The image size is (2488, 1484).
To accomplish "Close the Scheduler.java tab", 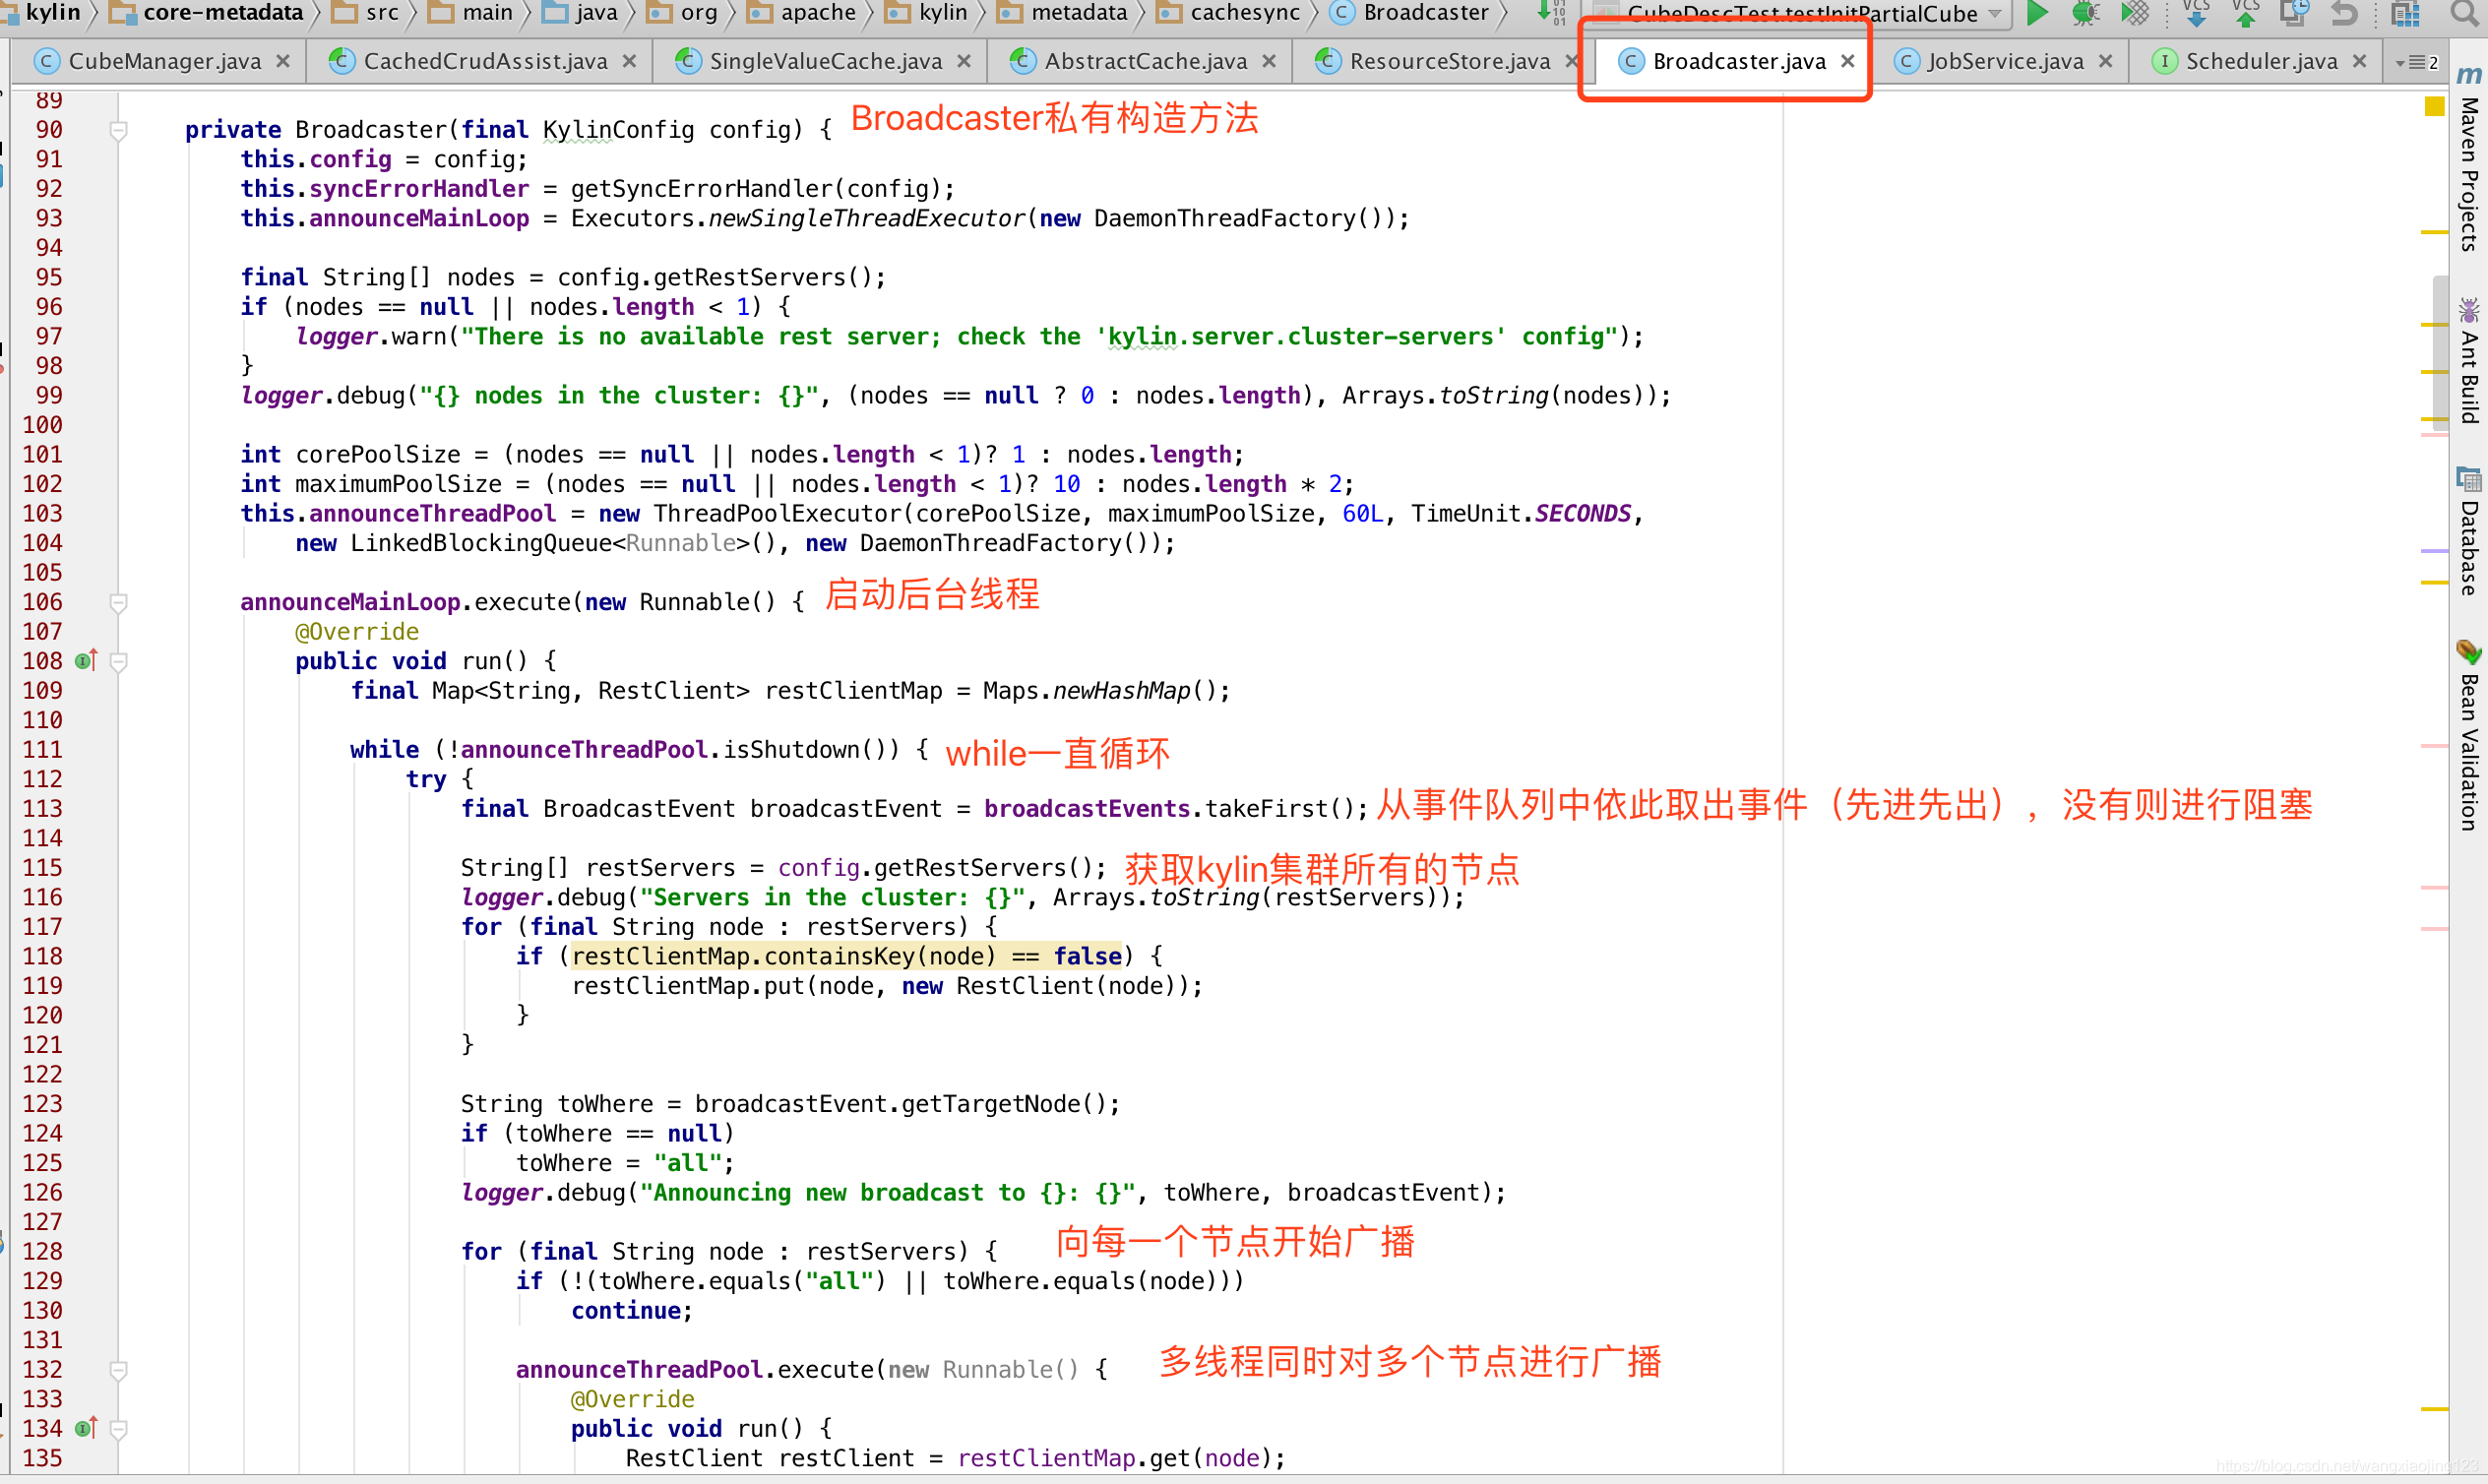I will coord(2360,61).
